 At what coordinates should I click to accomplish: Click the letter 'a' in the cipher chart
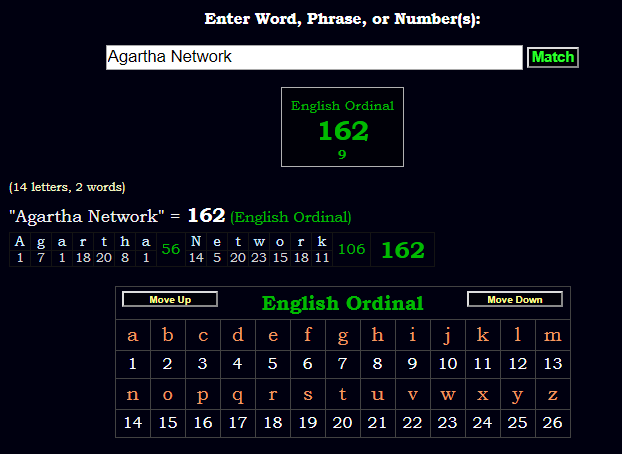(133, 335)
